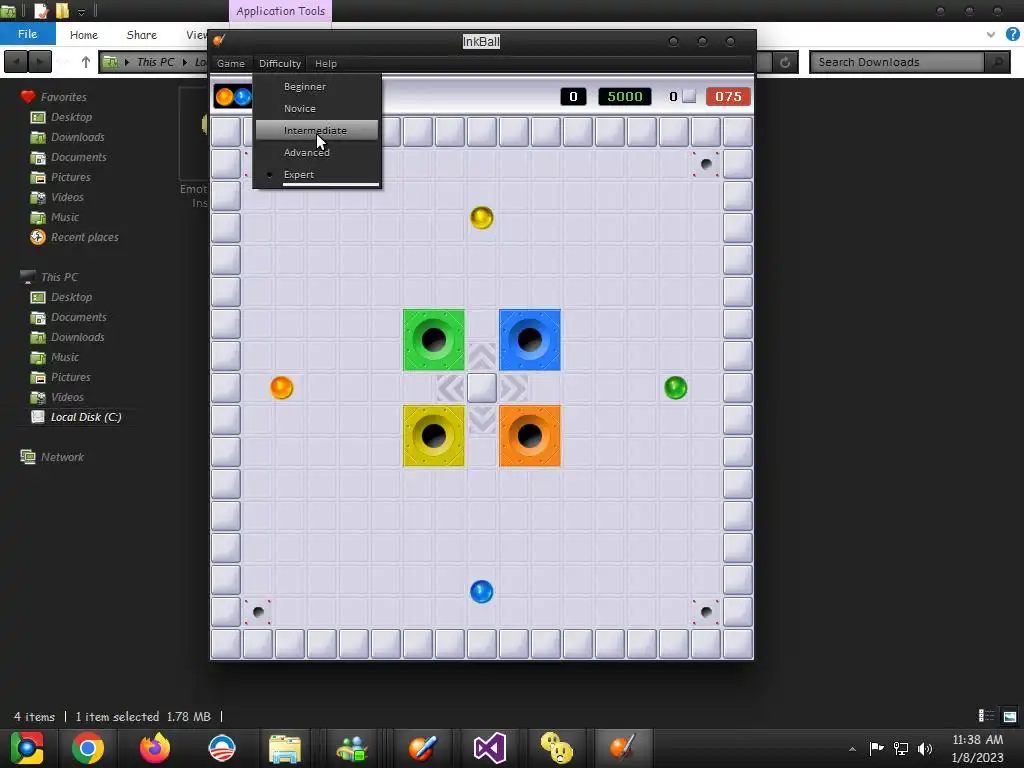Open the Help menu in InkBall
The height and width of the screenshot is (768, 1024).
pyautogui.click(x=326, y=63)
